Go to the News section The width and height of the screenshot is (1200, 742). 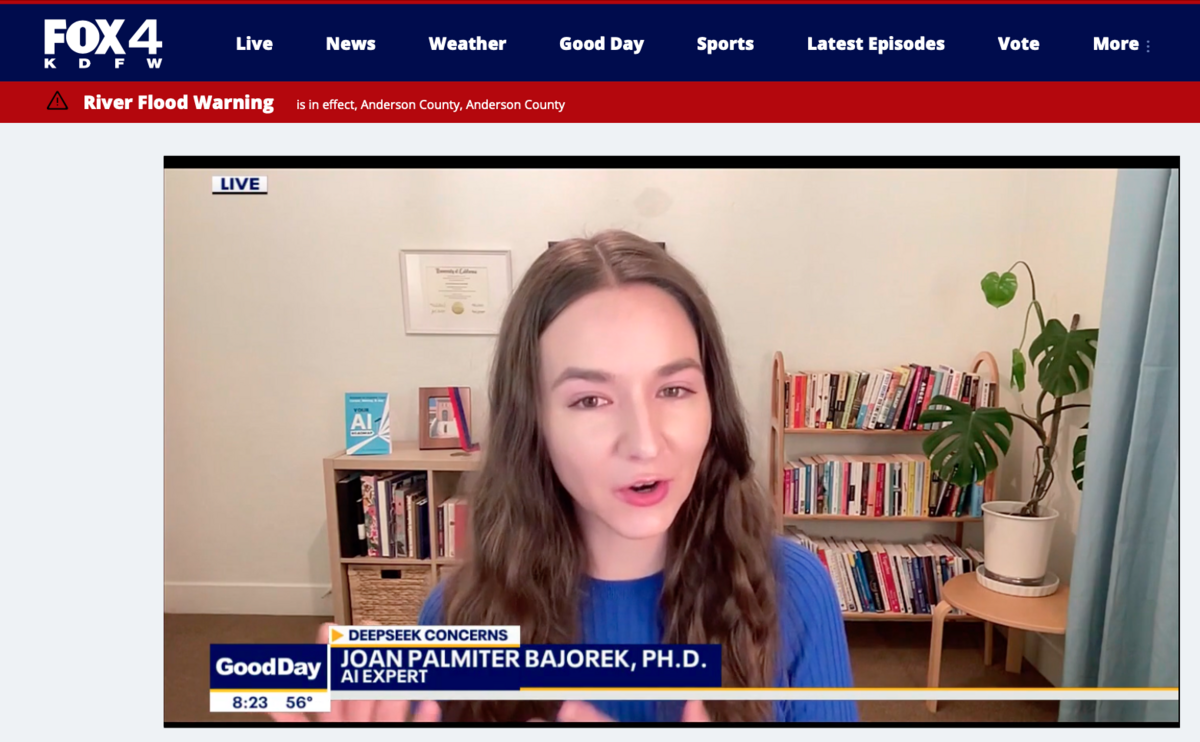(350, 44)
